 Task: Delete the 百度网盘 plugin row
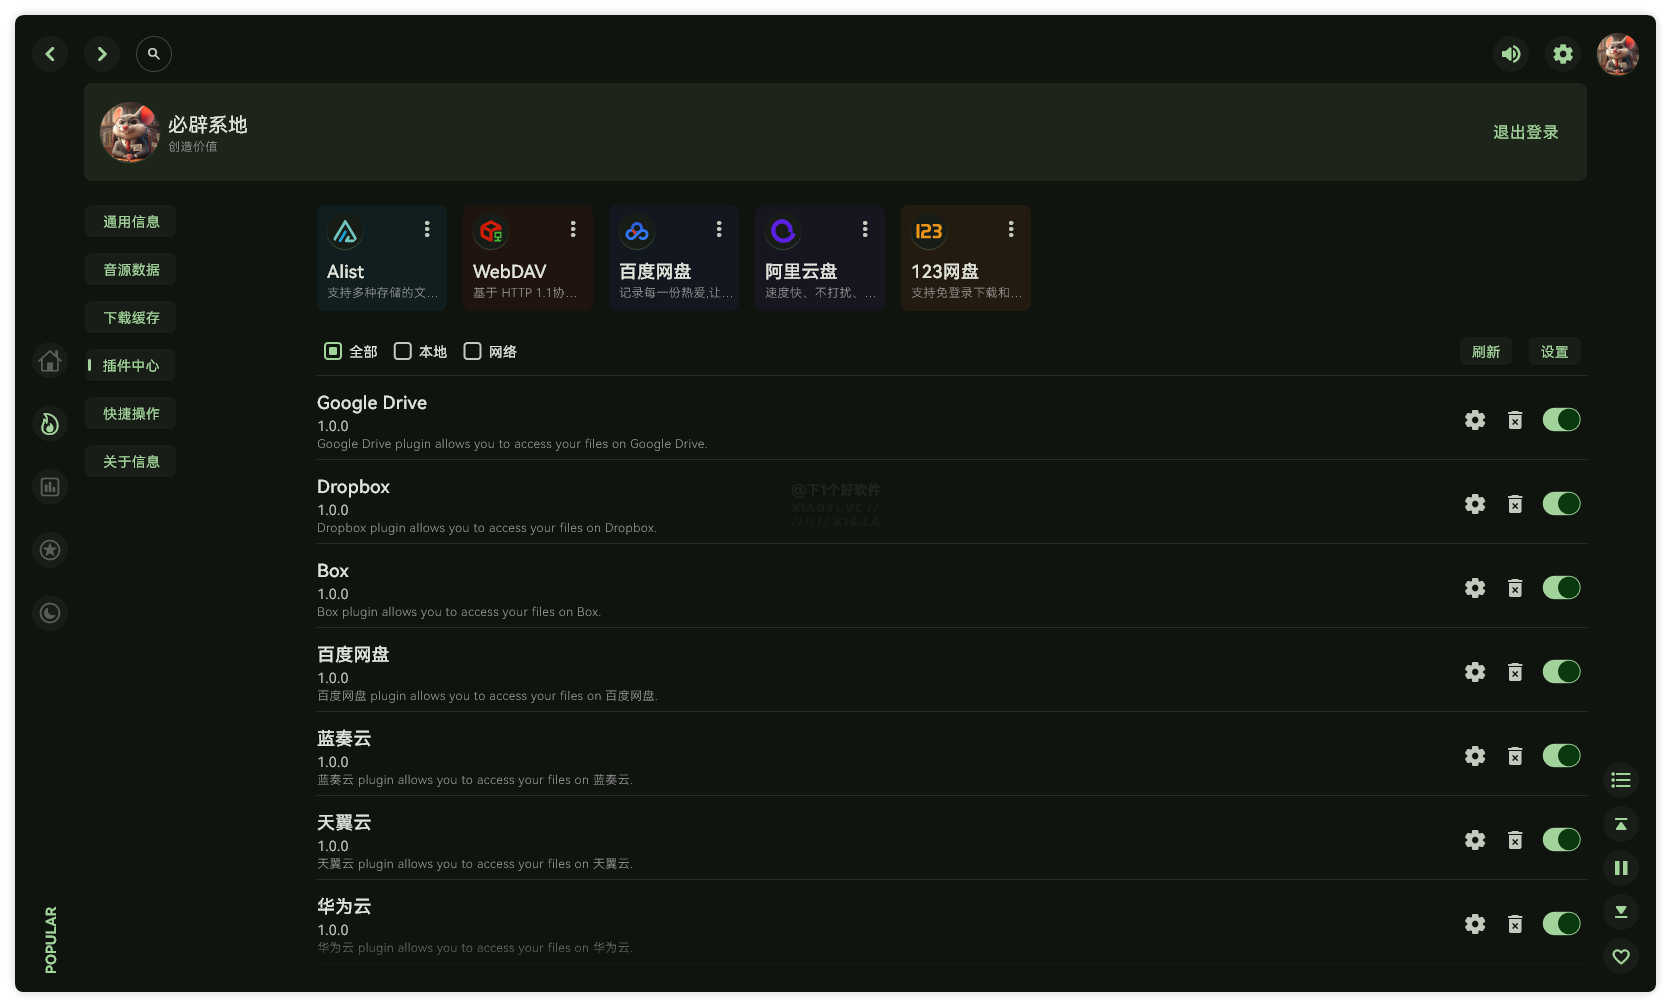[1515, 672]
